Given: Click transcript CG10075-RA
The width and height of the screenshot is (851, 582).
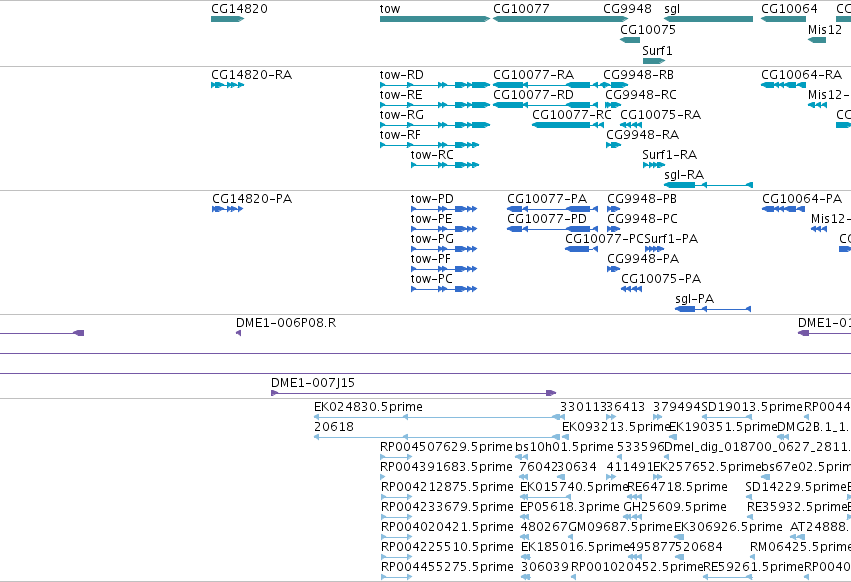Looking at the screenshot, I should [x=631, y=125].
